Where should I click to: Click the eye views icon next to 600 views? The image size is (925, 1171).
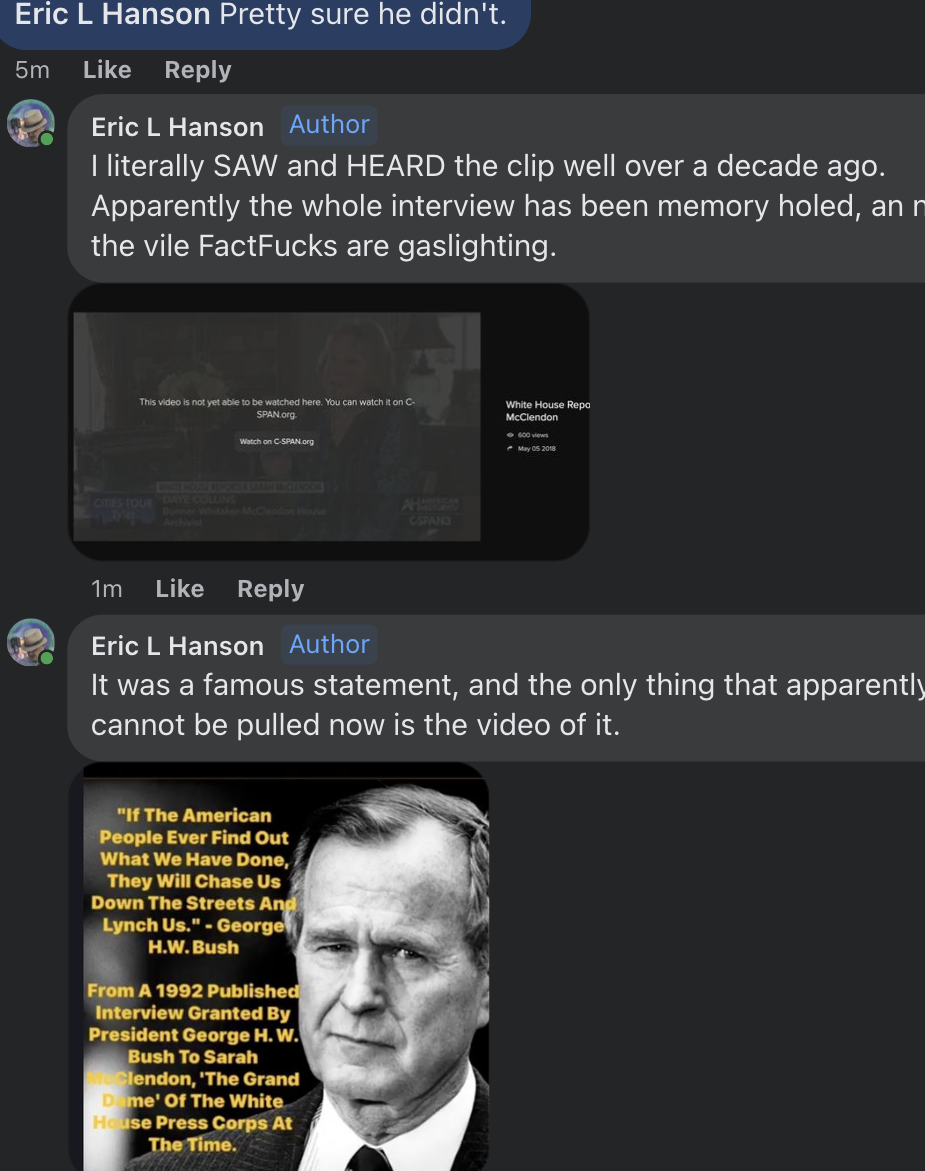[510, 435]
